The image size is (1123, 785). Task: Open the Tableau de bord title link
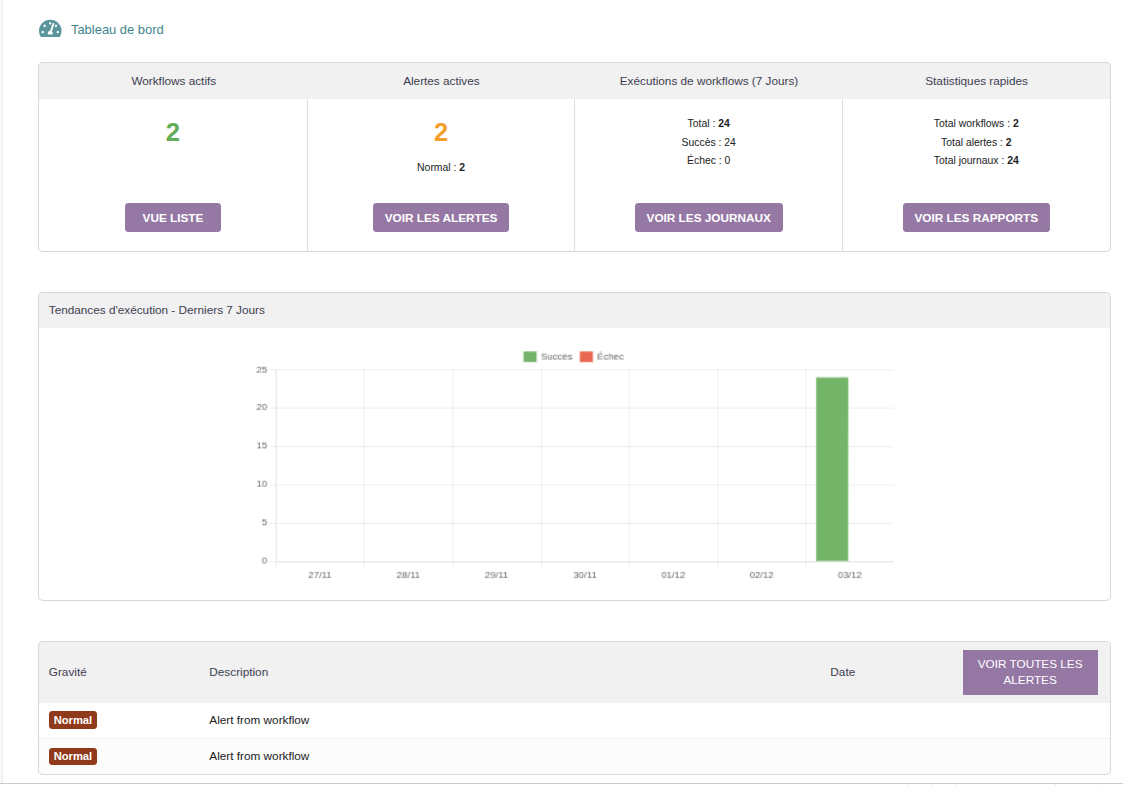pos(117,30)
